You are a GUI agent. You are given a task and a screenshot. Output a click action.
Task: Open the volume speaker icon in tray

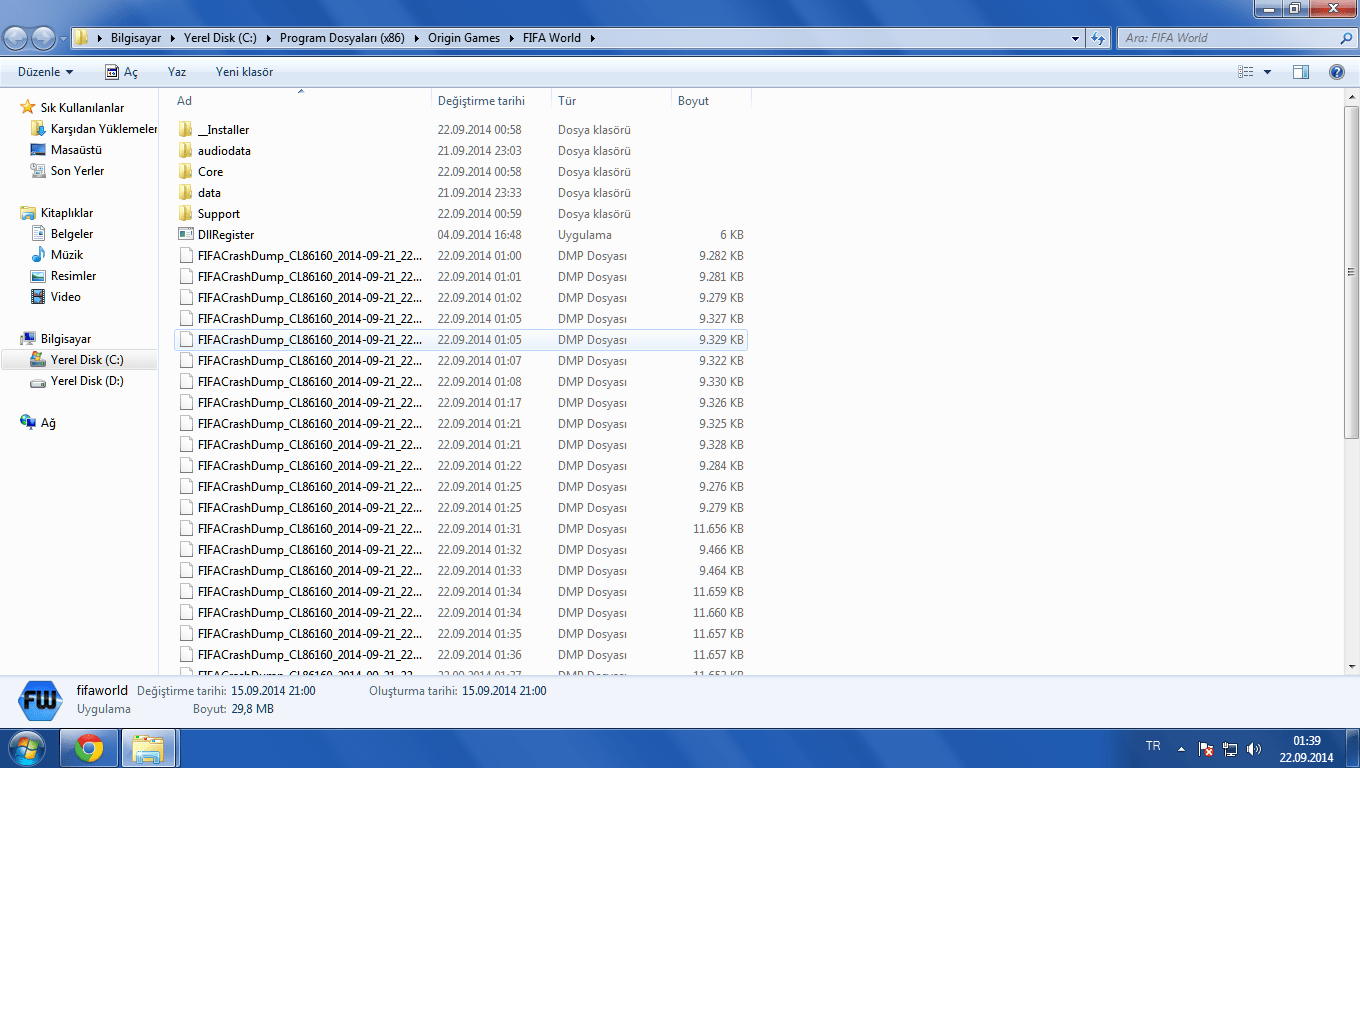pyautogui.click(x=1254, y=749)
